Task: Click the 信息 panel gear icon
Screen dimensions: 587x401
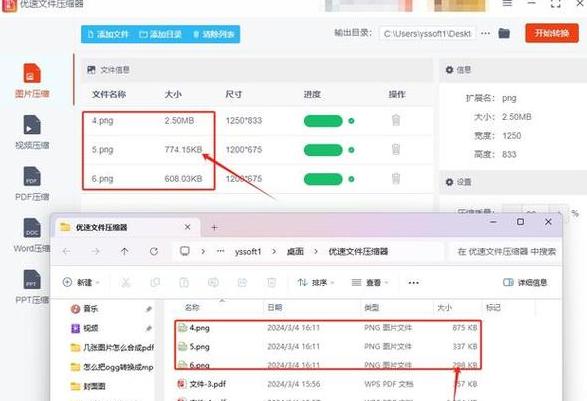Action: 449,70
